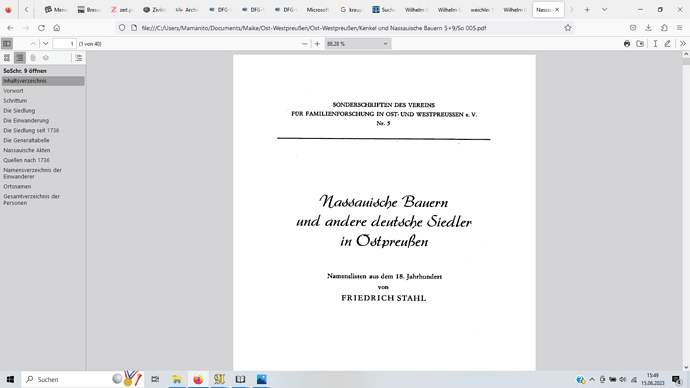Open 'Nassauische Akten' outline entry
The image size is (690, 388).
pyautogui.click(x=26, y=150)
